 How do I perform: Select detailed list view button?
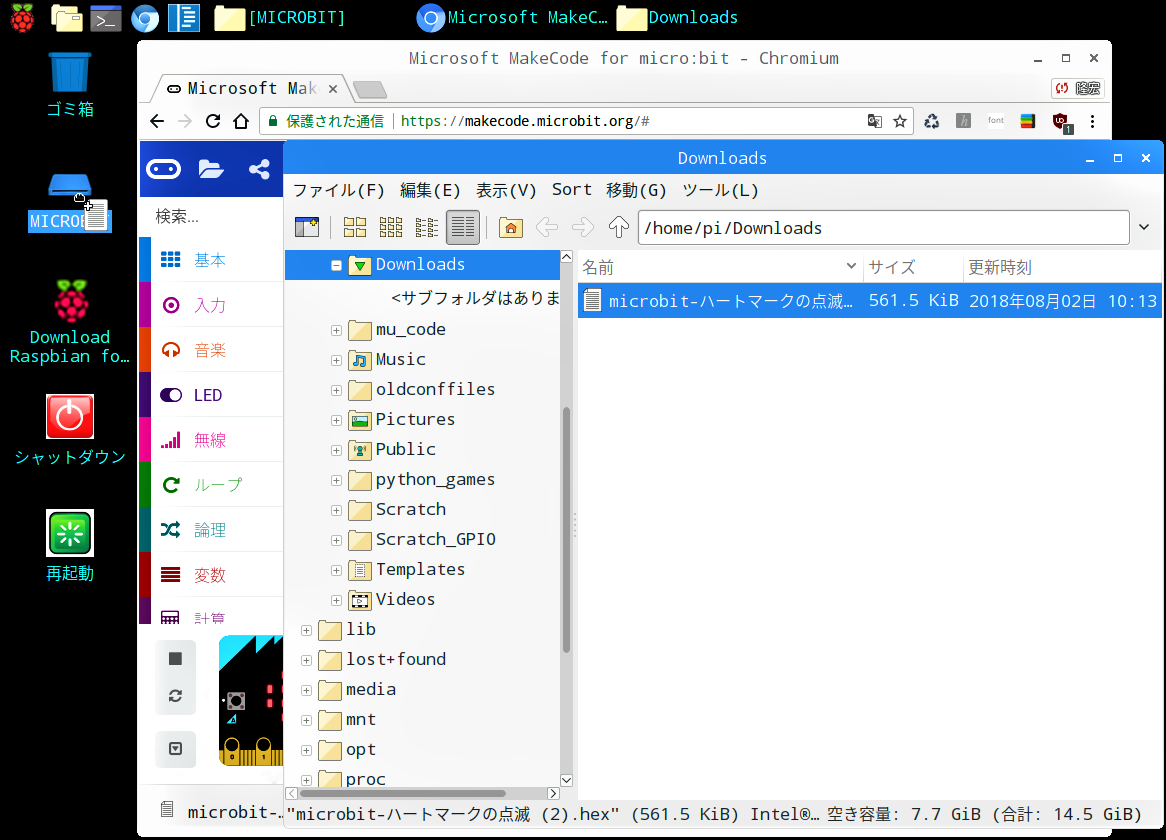click(463, 227)
